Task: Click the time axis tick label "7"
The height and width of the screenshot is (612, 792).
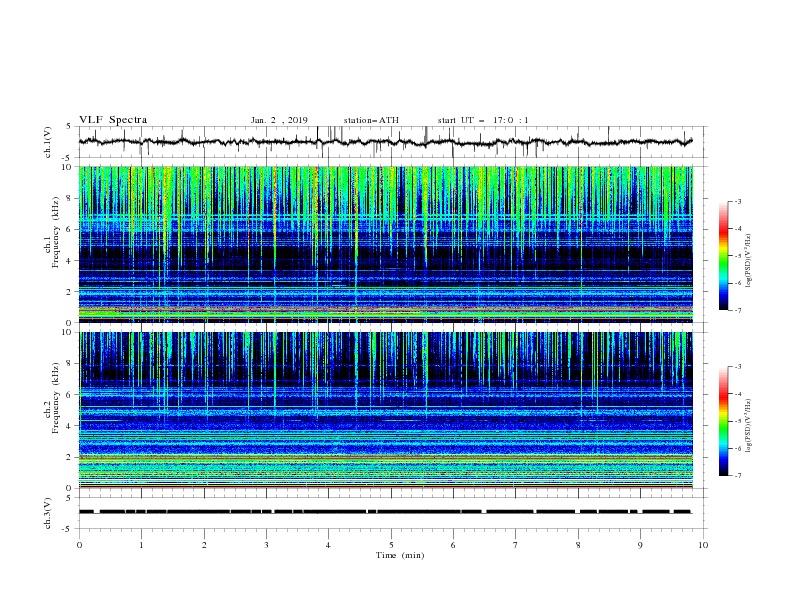Action: tap(516, 545)
